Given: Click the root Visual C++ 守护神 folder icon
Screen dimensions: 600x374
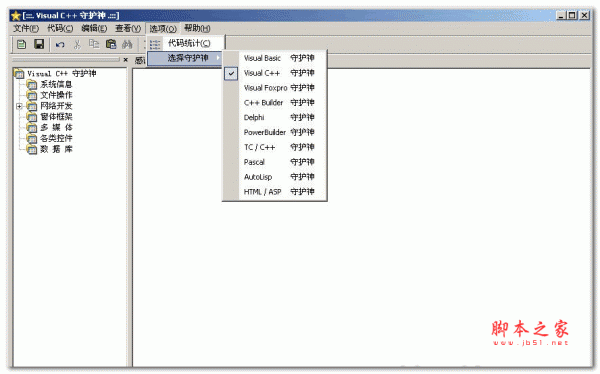Looking at the screenshot, I should 19,73.
